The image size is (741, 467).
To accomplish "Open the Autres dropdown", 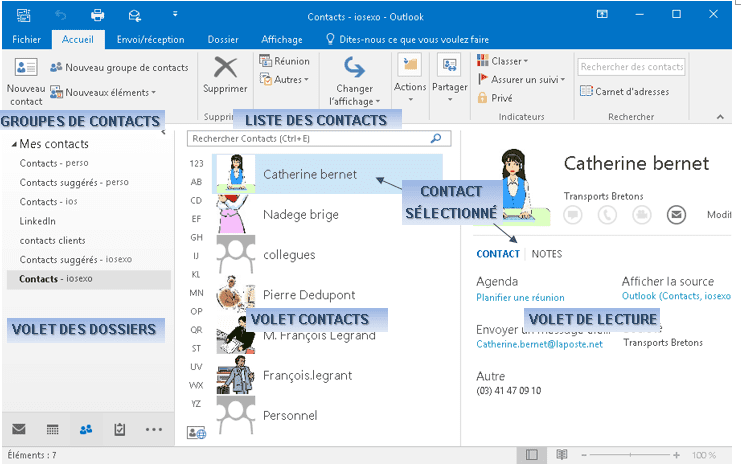I will 284,79.
